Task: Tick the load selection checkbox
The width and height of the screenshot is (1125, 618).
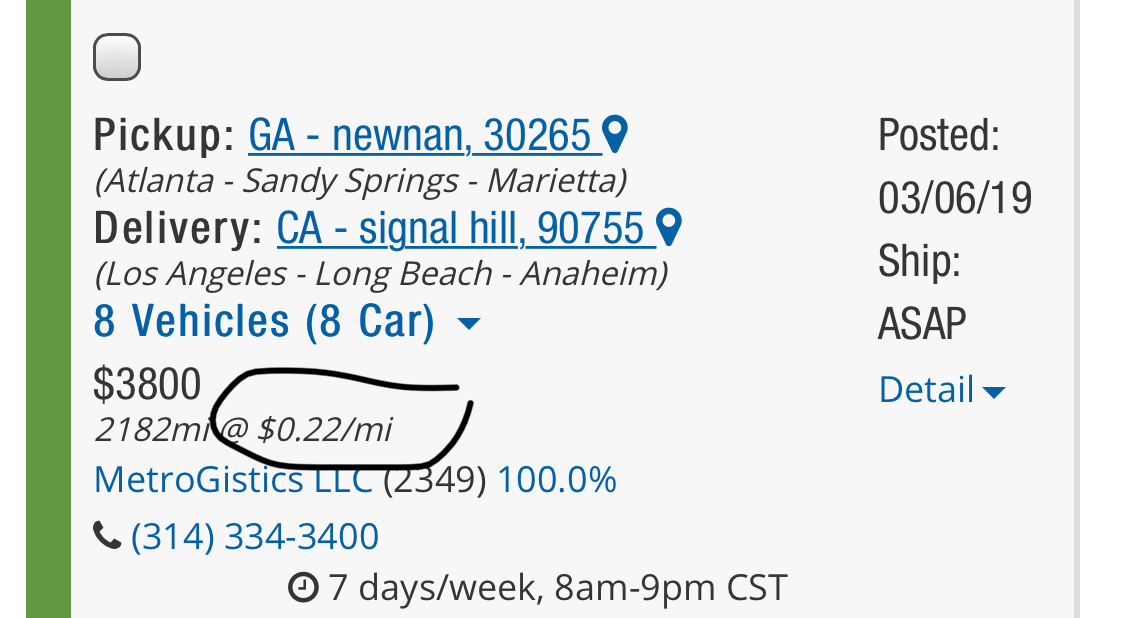Action: pyautogui.click(x=117, y=56)
